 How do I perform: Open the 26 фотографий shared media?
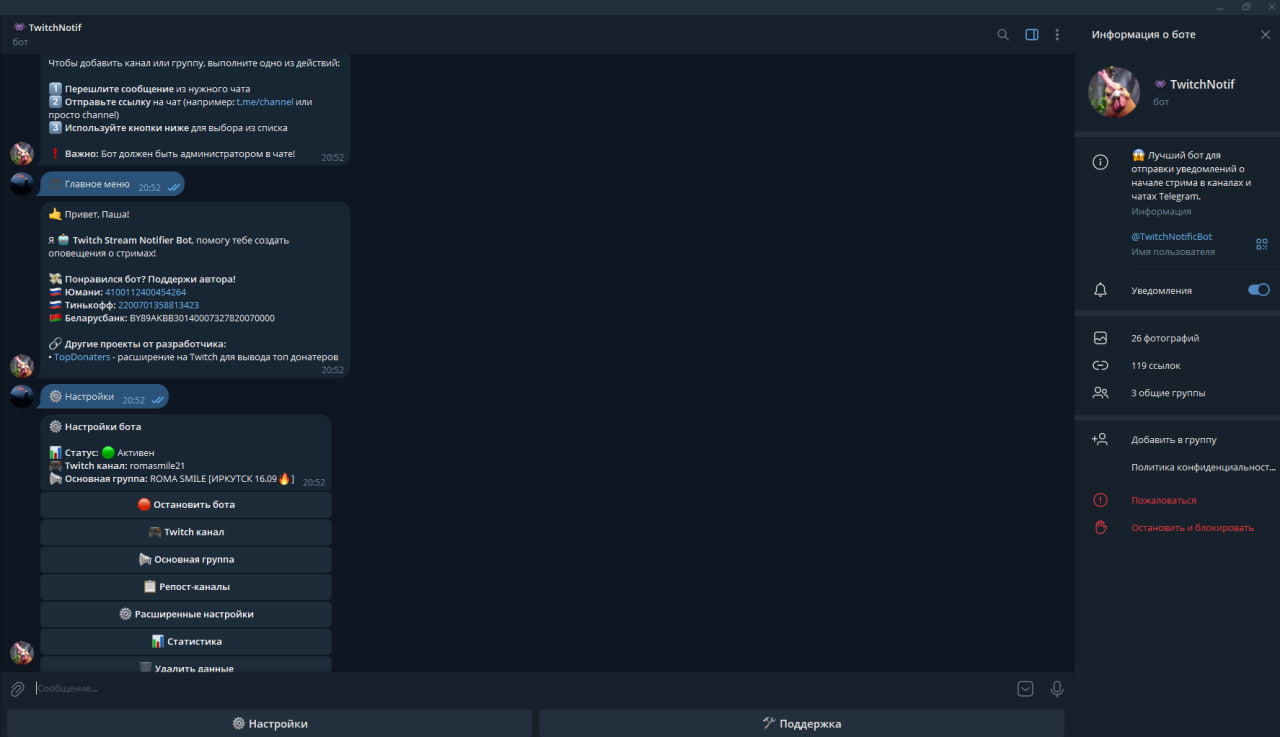[1165, 338]
